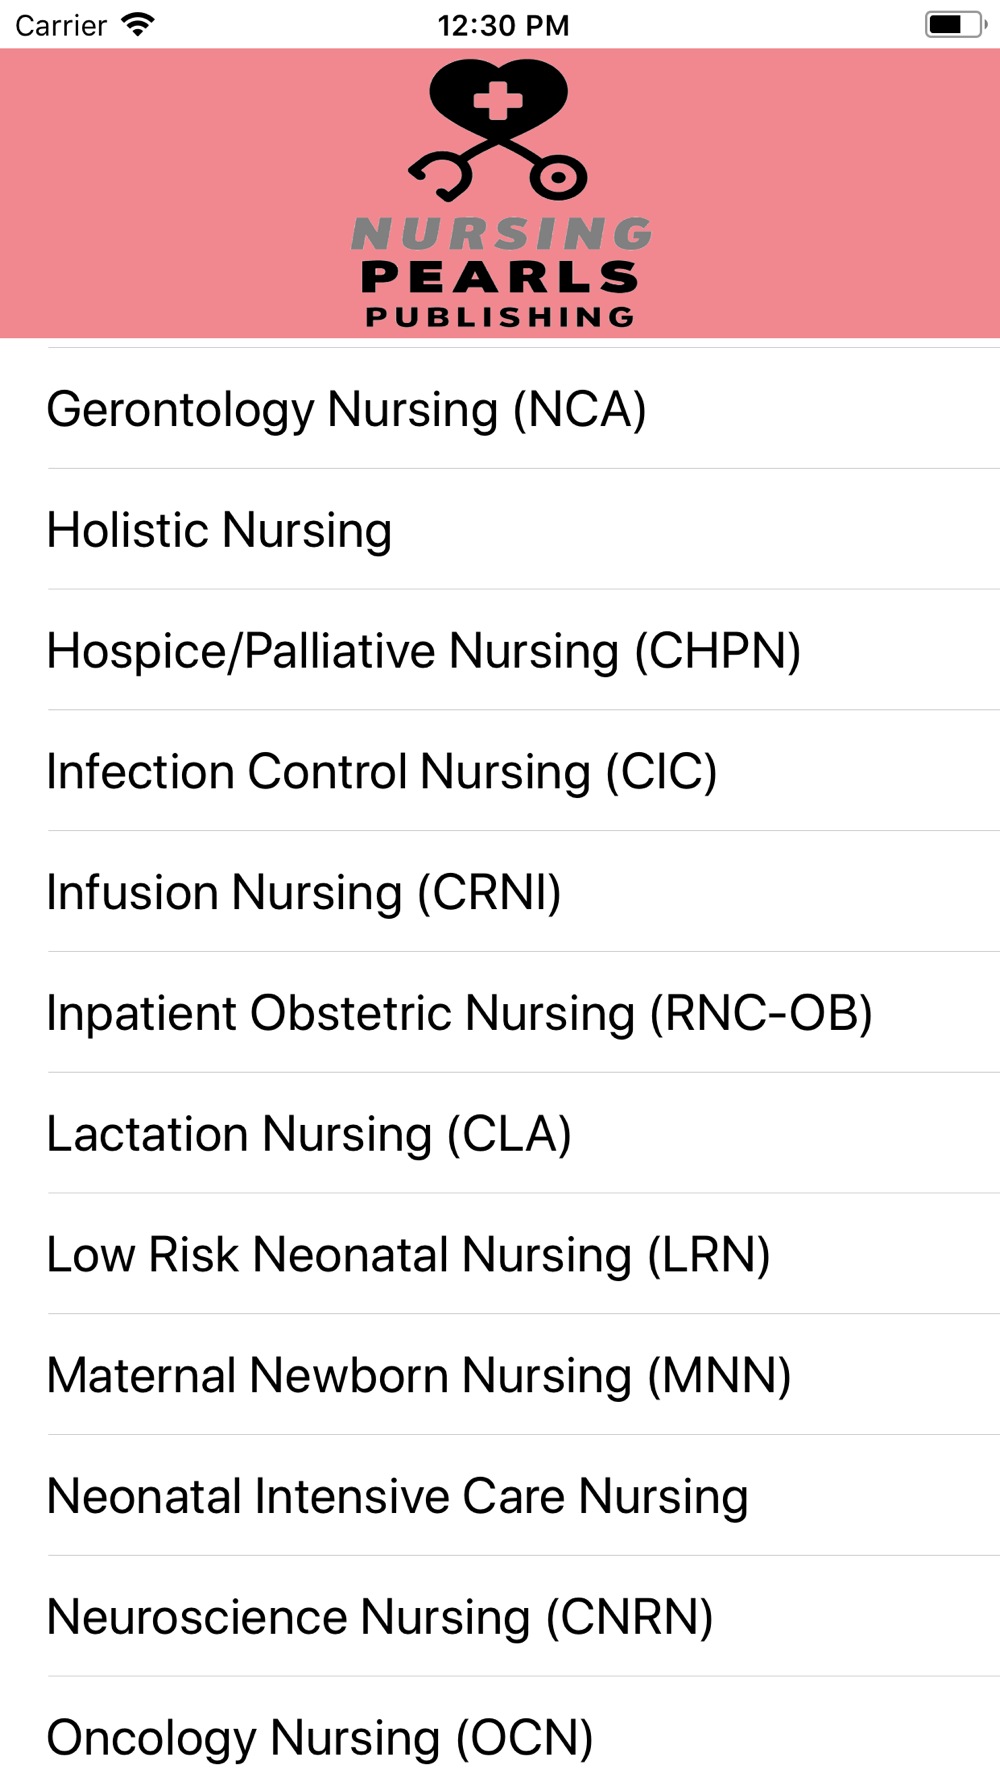Tap the heart stethoscope logo icon

tap(498, 129)
